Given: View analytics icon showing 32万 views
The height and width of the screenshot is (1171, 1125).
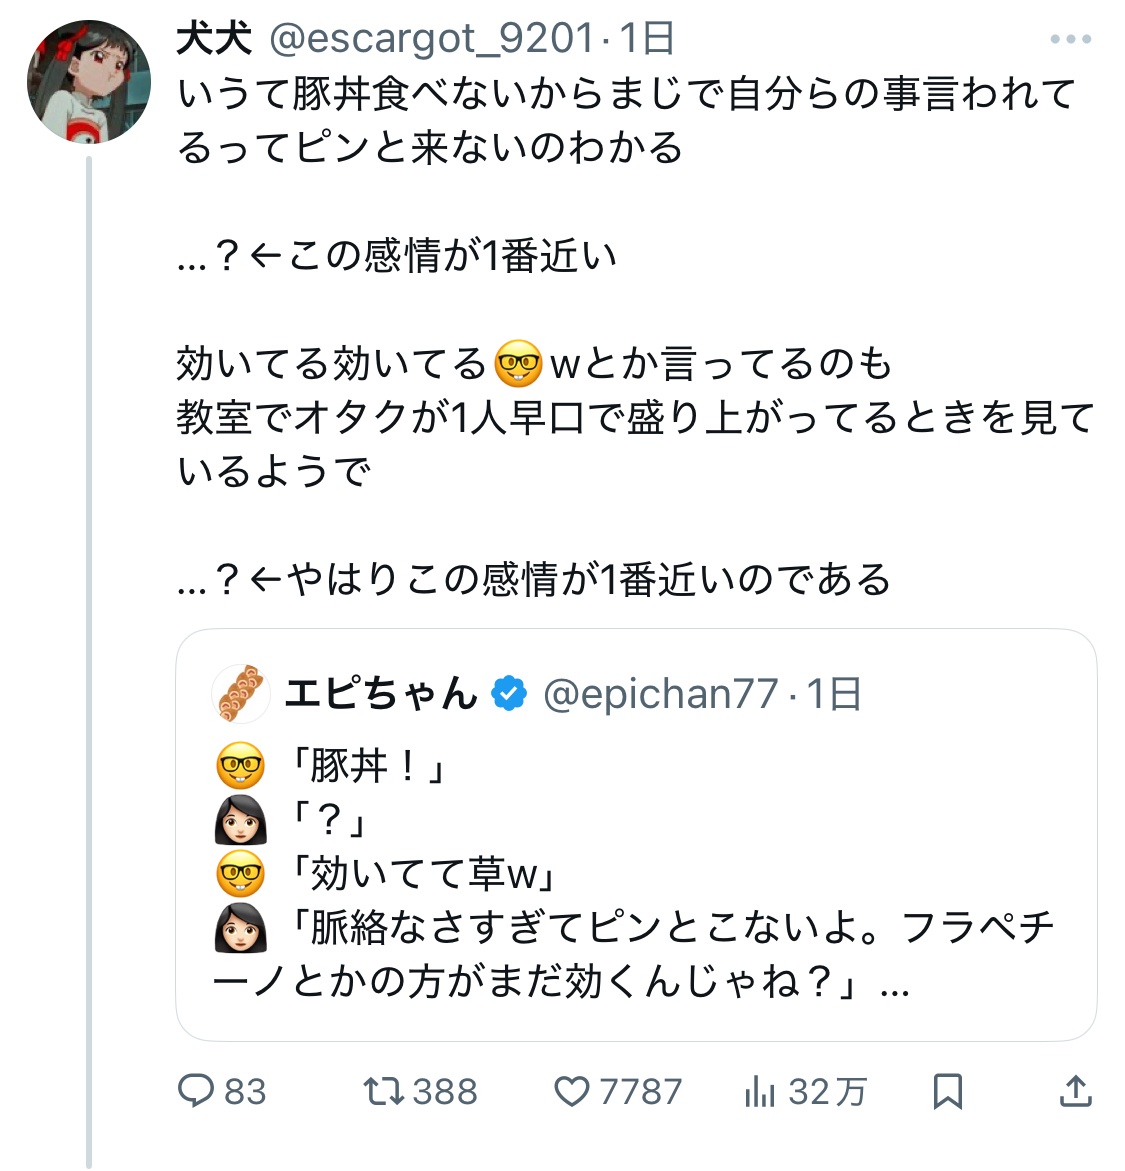Looking at the screenshot, I should point(760,1091).
